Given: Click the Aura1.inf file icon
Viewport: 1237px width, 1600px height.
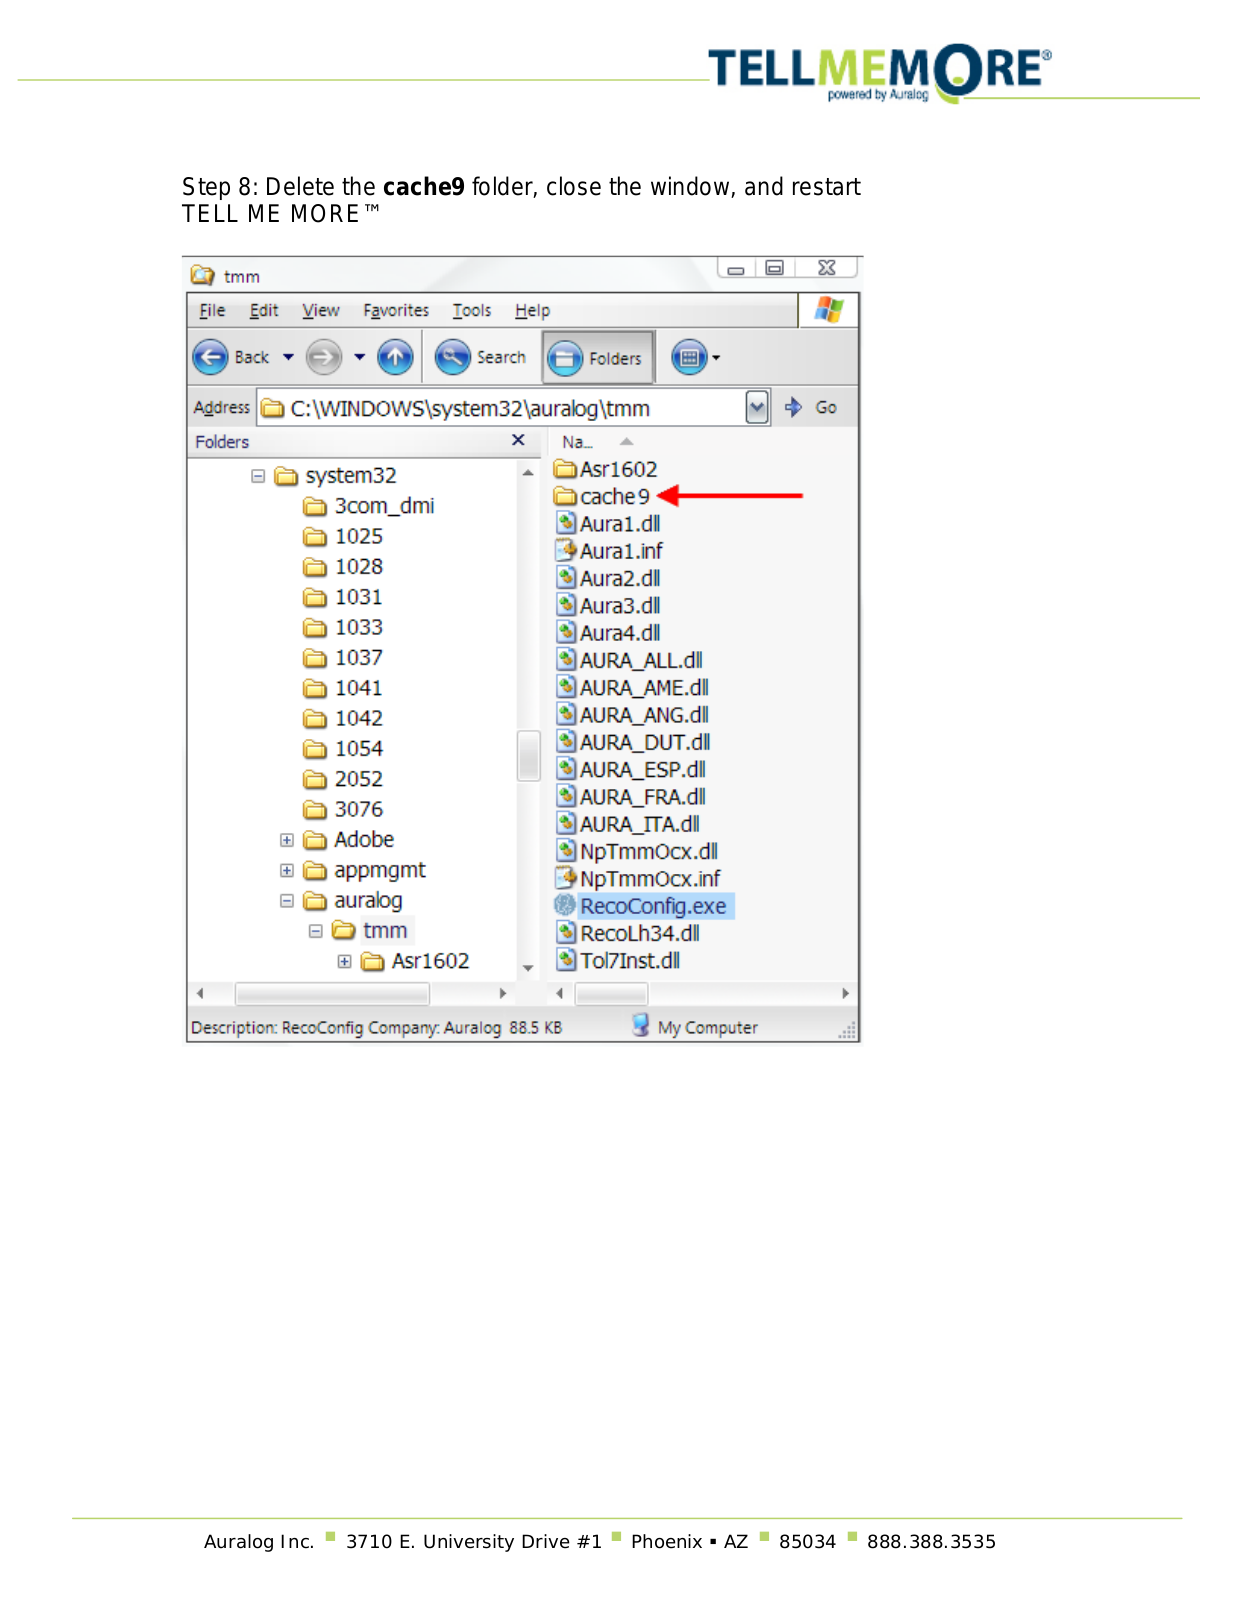Looking at the screenshot, I should [565, 550].
